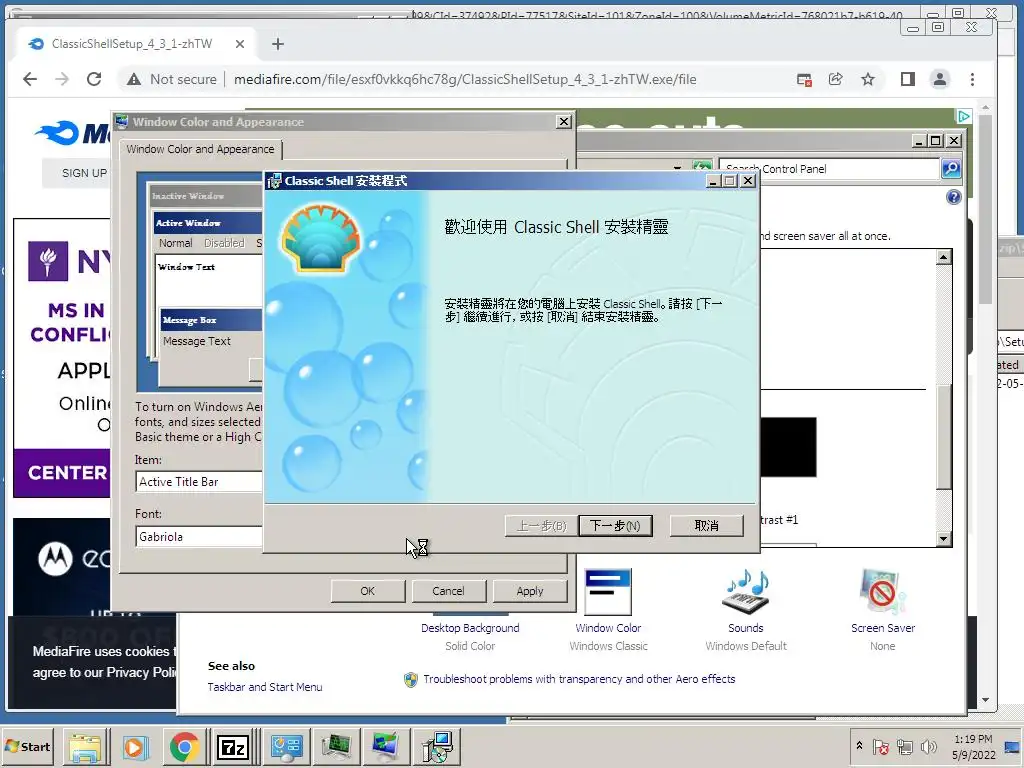Open Troubleshoot problems with transparency link
This screenshot has height=768, width=1024.
click(579, 679)
